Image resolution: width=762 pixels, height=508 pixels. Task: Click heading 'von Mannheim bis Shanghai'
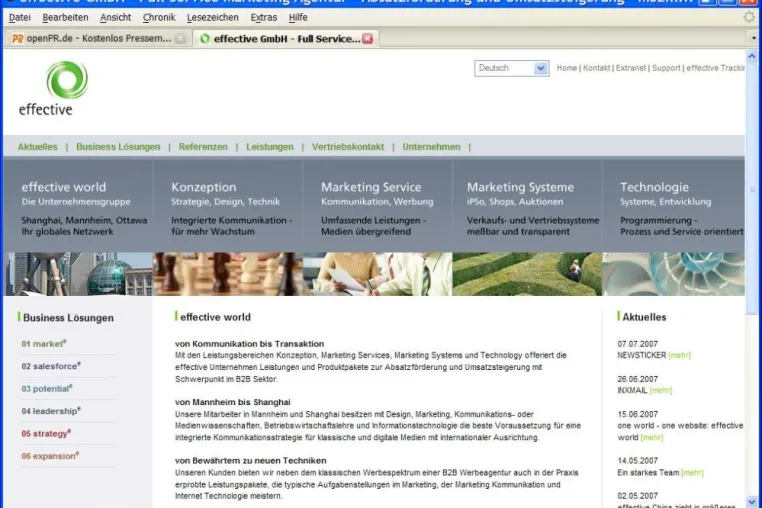(233, 402)
